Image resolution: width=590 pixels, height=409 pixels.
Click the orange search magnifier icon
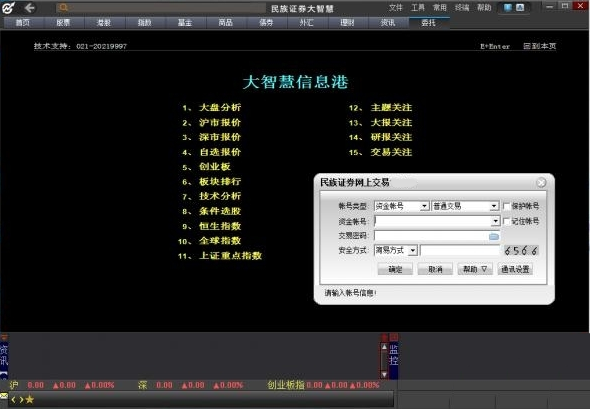[x=63, y=8]
